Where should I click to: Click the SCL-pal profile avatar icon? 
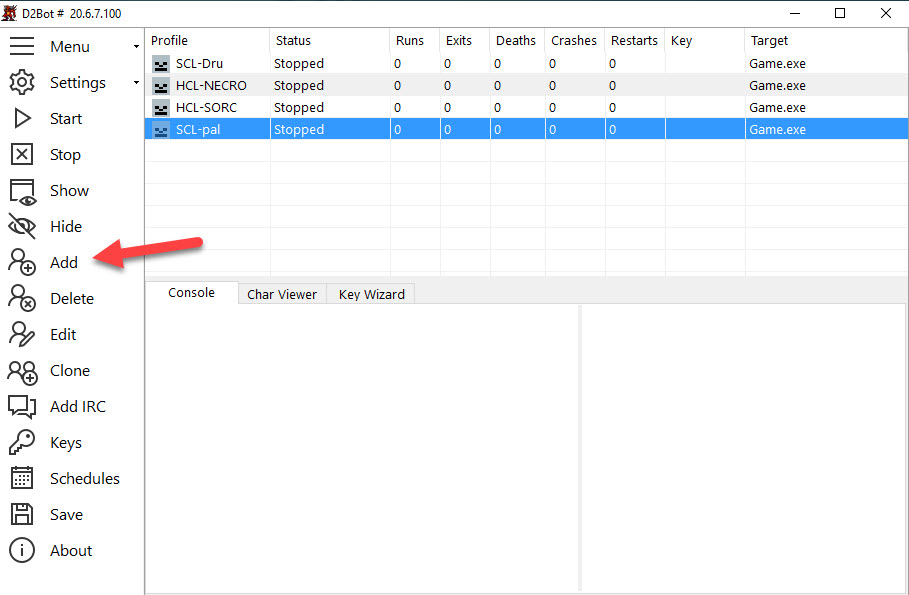pos(161,130)
